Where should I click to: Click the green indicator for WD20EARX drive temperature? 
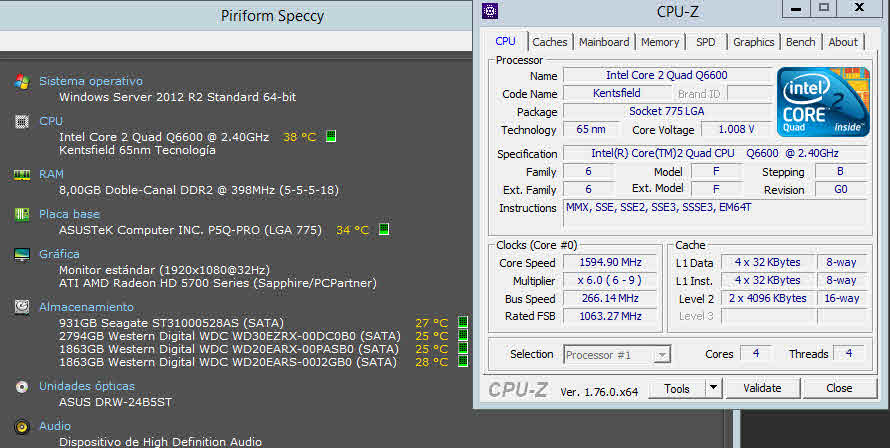pyautogui.click(x=463, y=348)
